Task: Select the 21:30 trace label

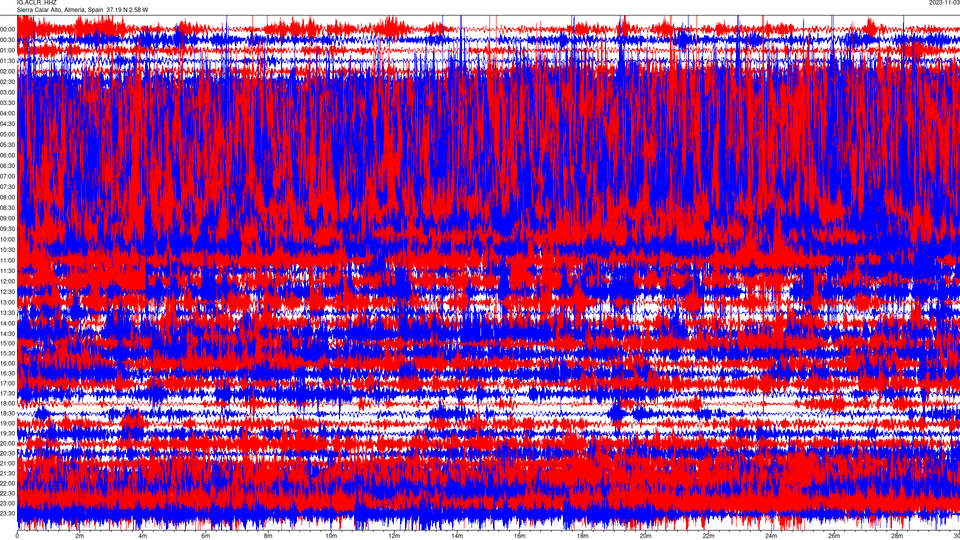Action: click(7, 473)
